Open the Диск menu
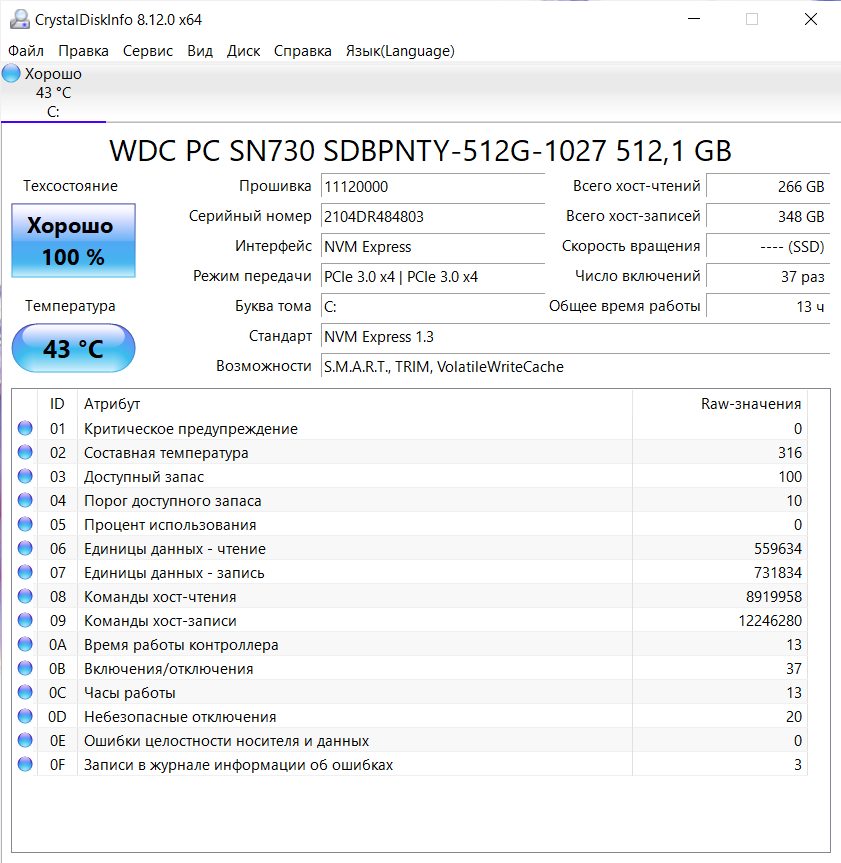 point(243,51)
